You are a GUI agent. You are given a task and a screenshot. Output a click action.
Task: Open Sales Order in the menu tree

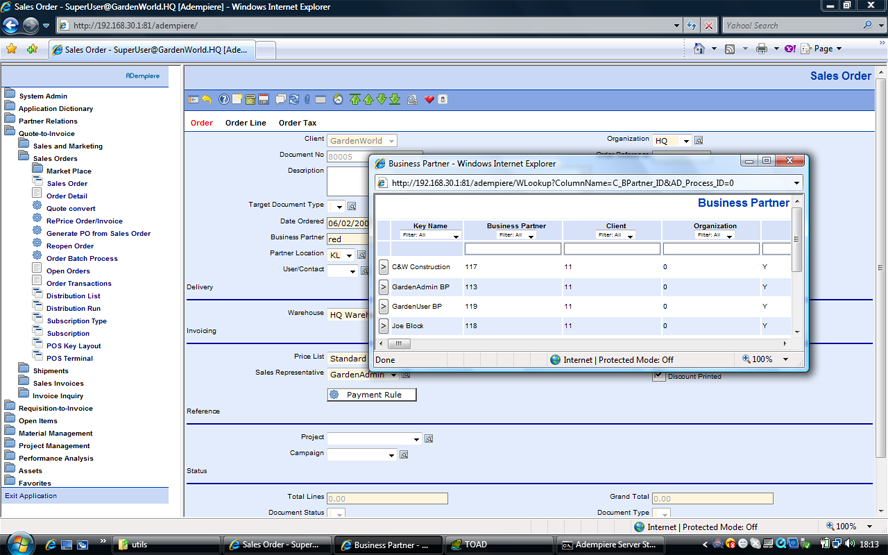coord(67,183)
